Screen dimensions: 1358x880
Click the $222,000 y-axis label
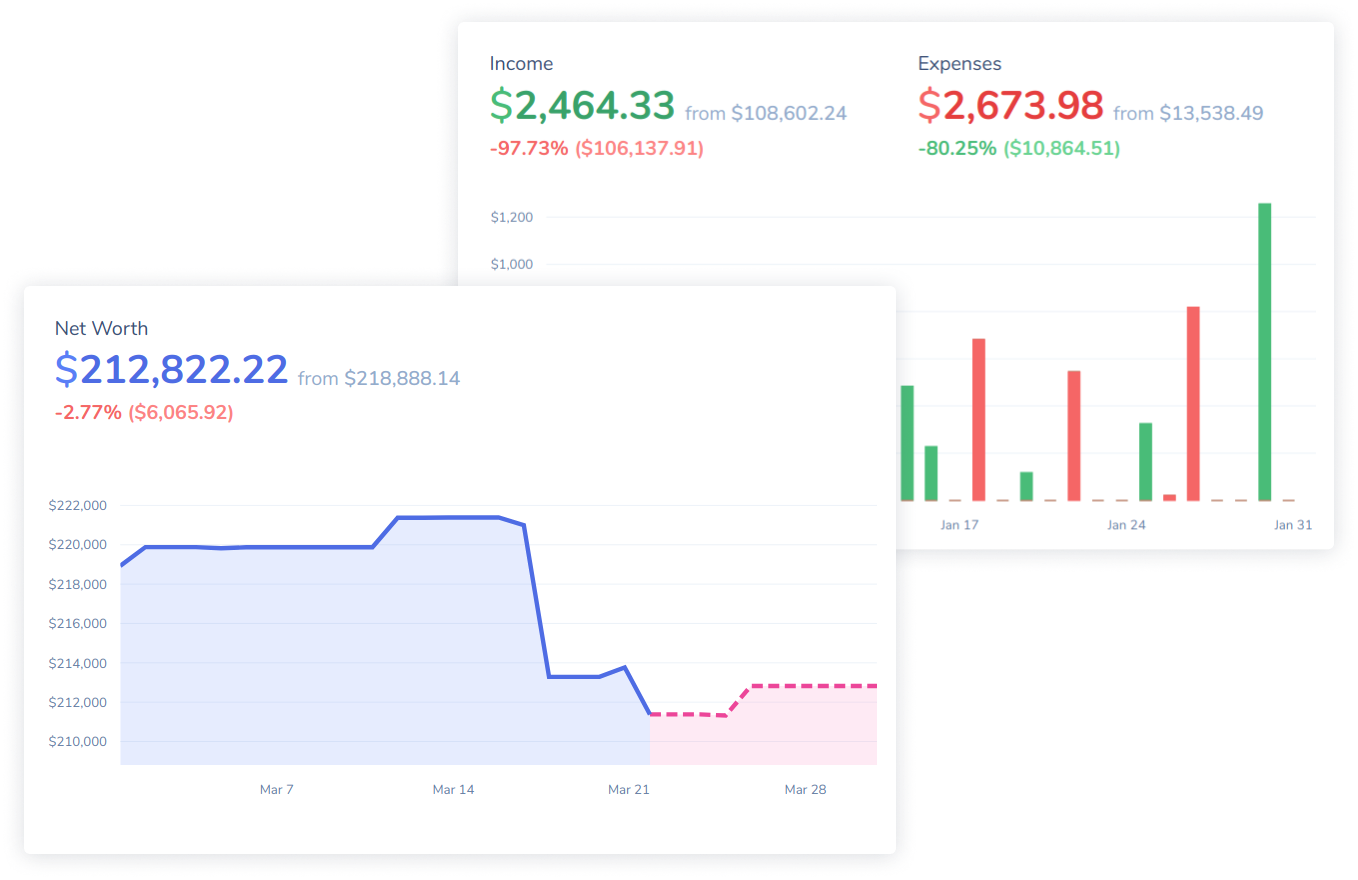[x=77, y=506]
